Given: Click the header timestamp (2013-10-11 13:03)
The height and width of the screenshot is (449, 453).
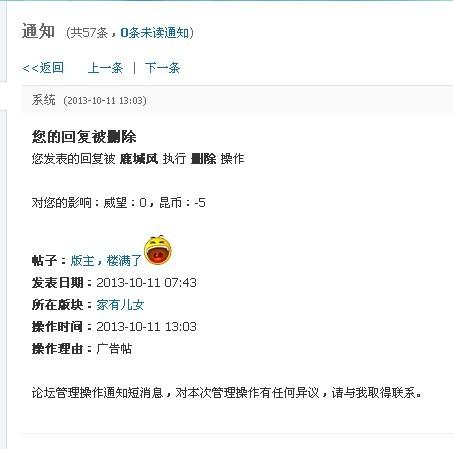Looking at the screenshot, I should (x=105, y=101).
